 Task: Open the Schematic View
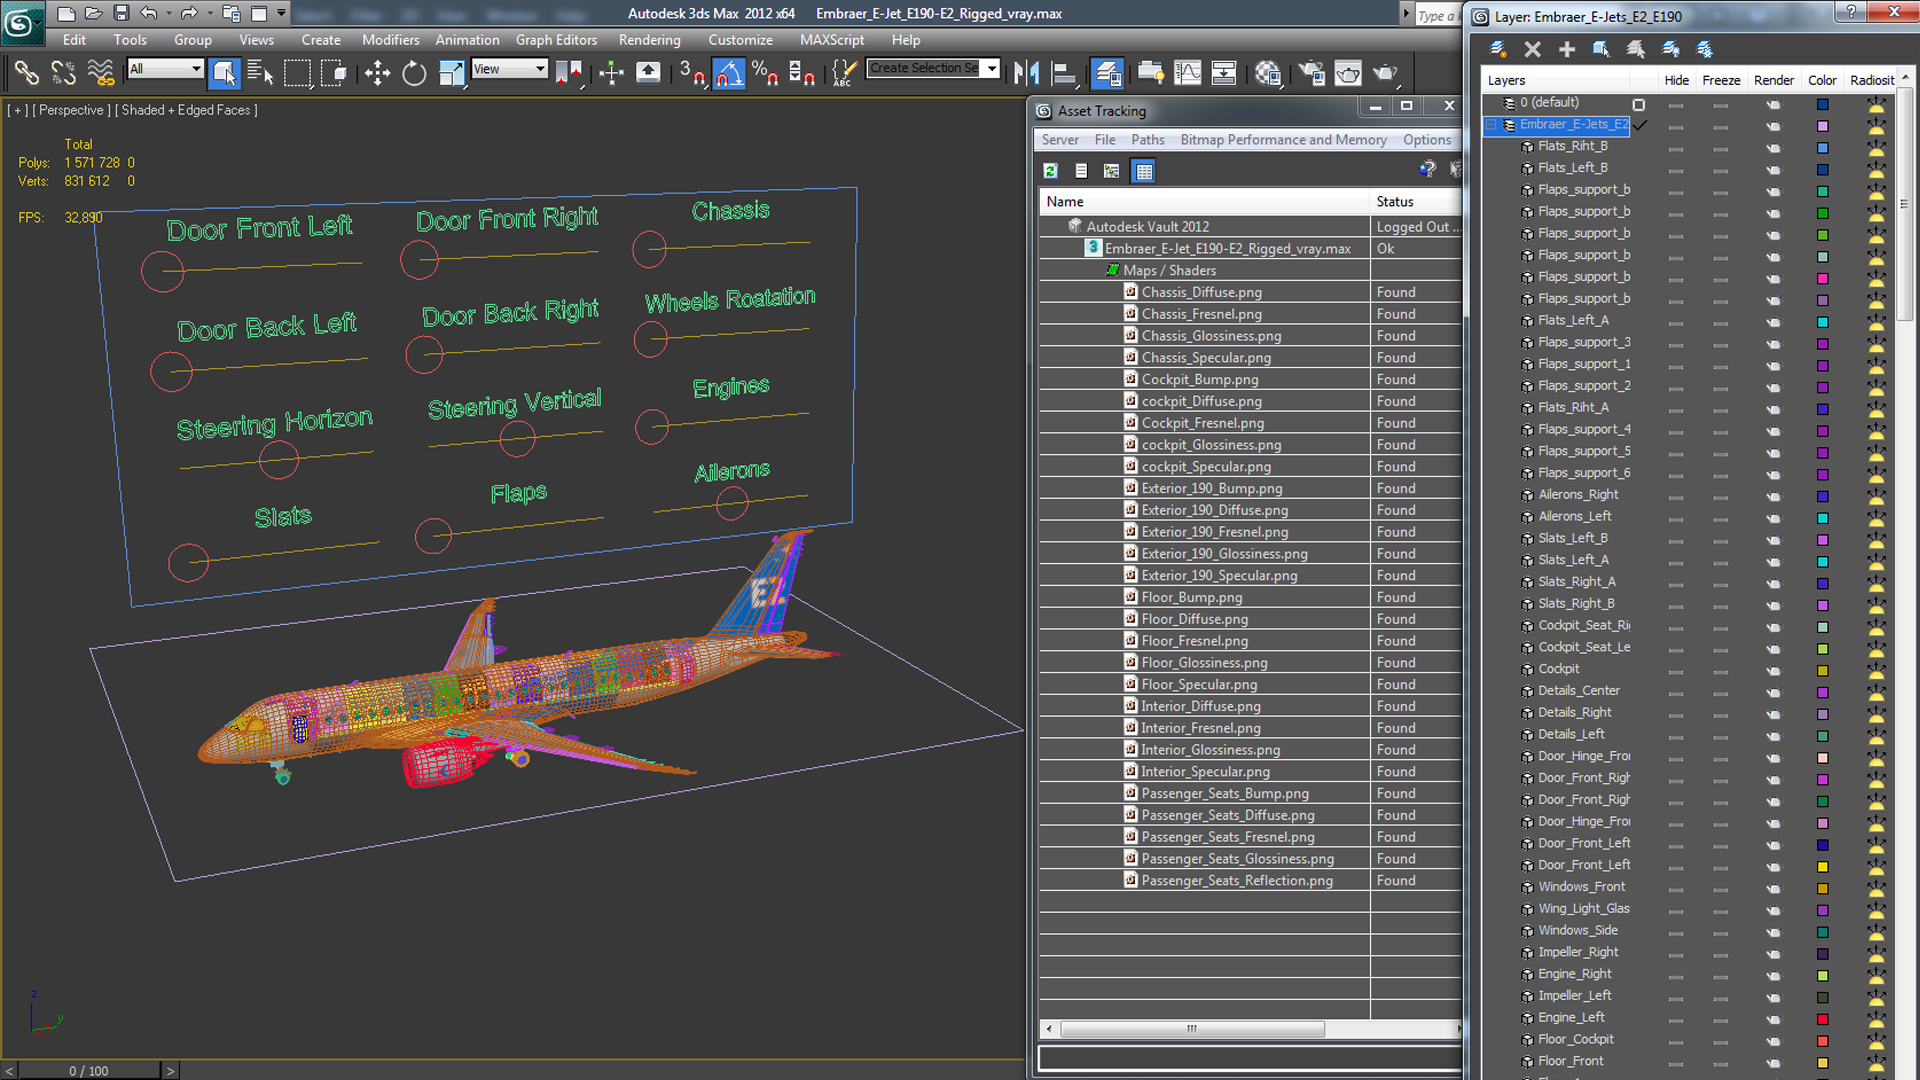pyautogui.click(x=1224, y=72)
